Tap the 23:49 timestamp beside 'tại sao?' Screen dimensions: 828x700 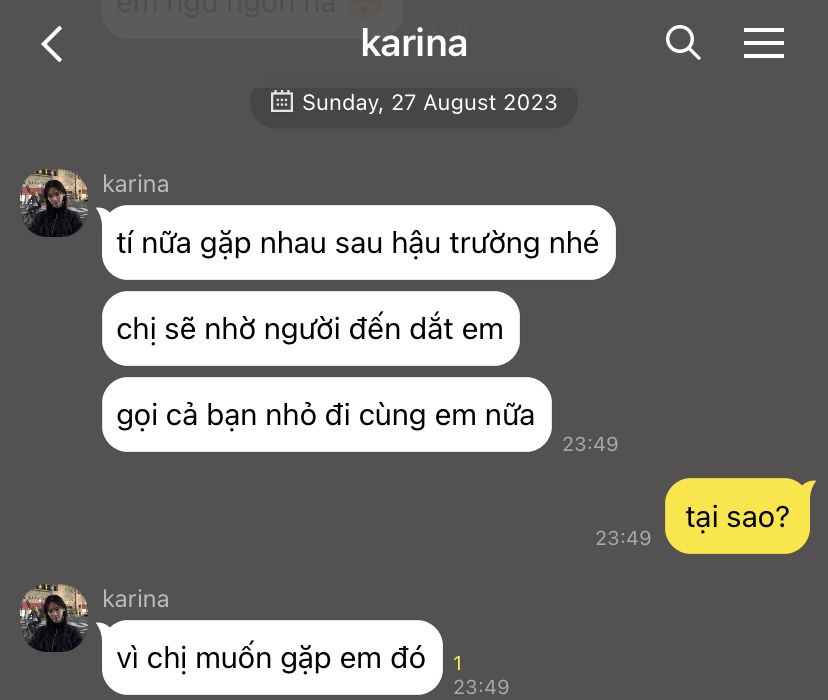(623, 538)
